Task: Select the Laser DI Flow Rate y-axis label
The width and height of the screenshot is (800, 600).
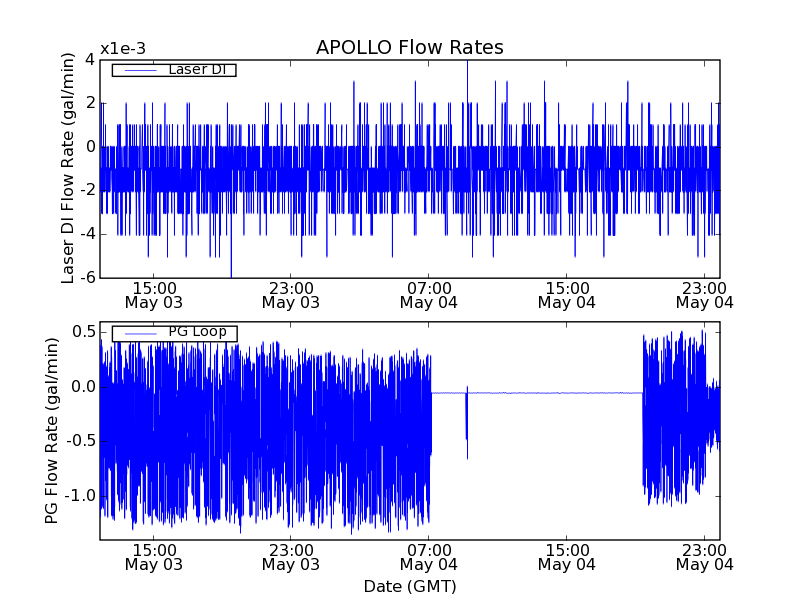Action: (x=68, y=167)
